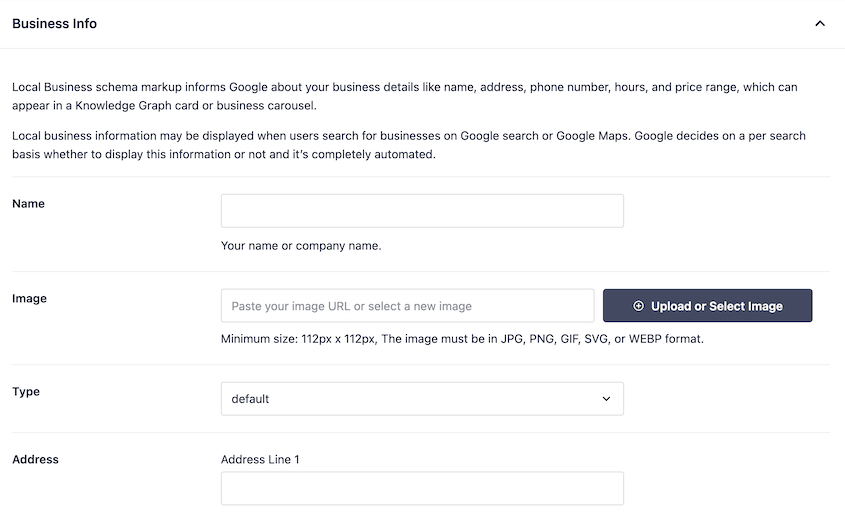
Task: Click the Address Line 1 label
Action: click(x=260, y=460)
